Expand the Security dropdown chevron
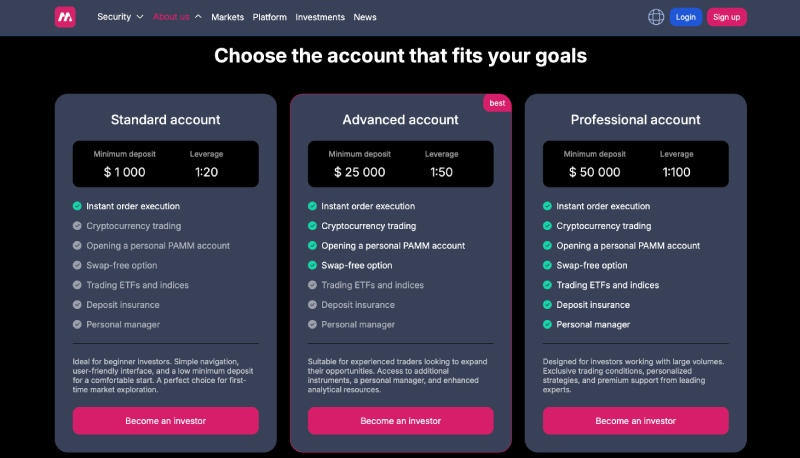The width and height of the screenshot is (800, 458). (x=140, y=17)
